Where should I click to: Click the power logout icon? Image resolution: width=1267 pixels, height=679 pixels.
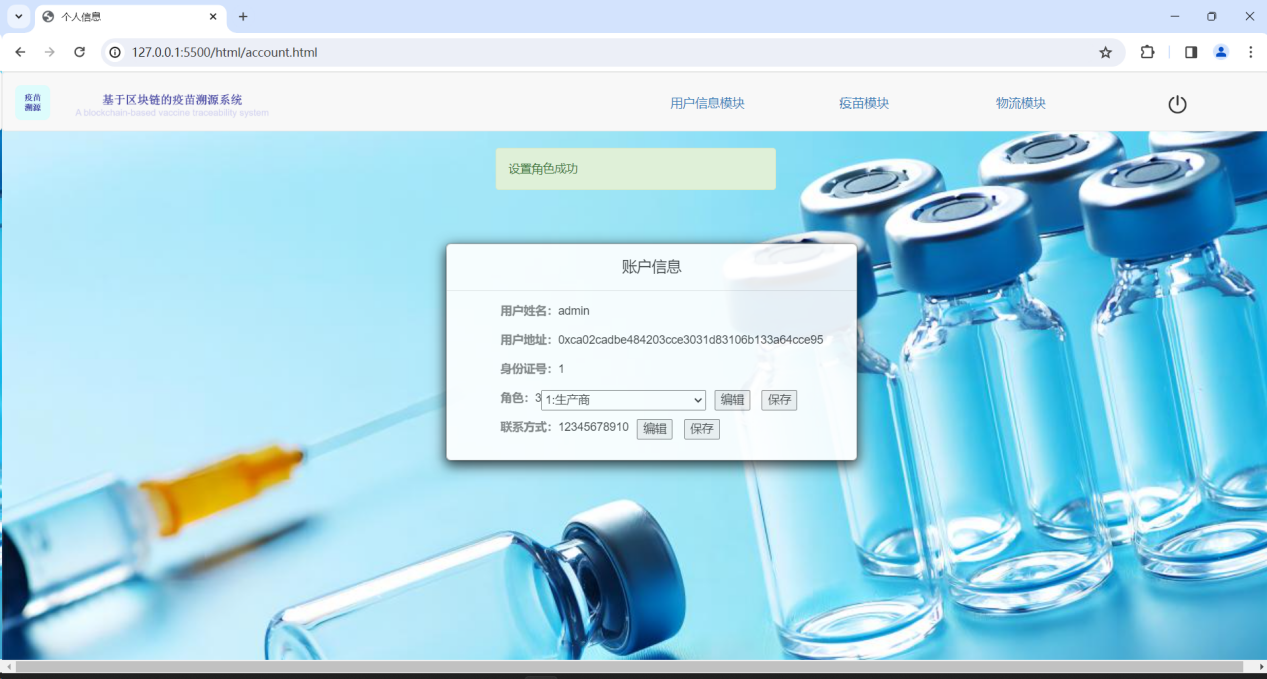(x=1177, y=104)
